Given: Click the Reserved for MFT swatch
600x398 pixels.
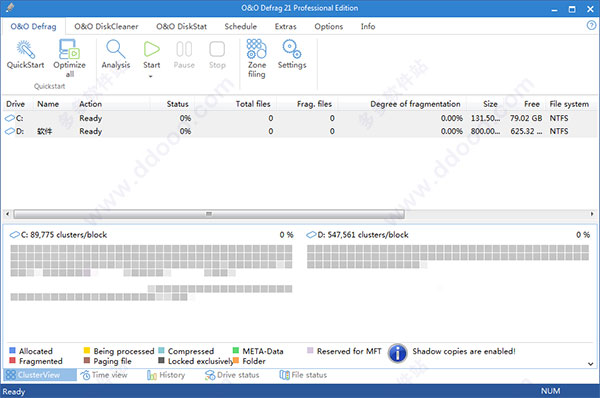Looking at the screenshot, I should (x=310, y=351).
